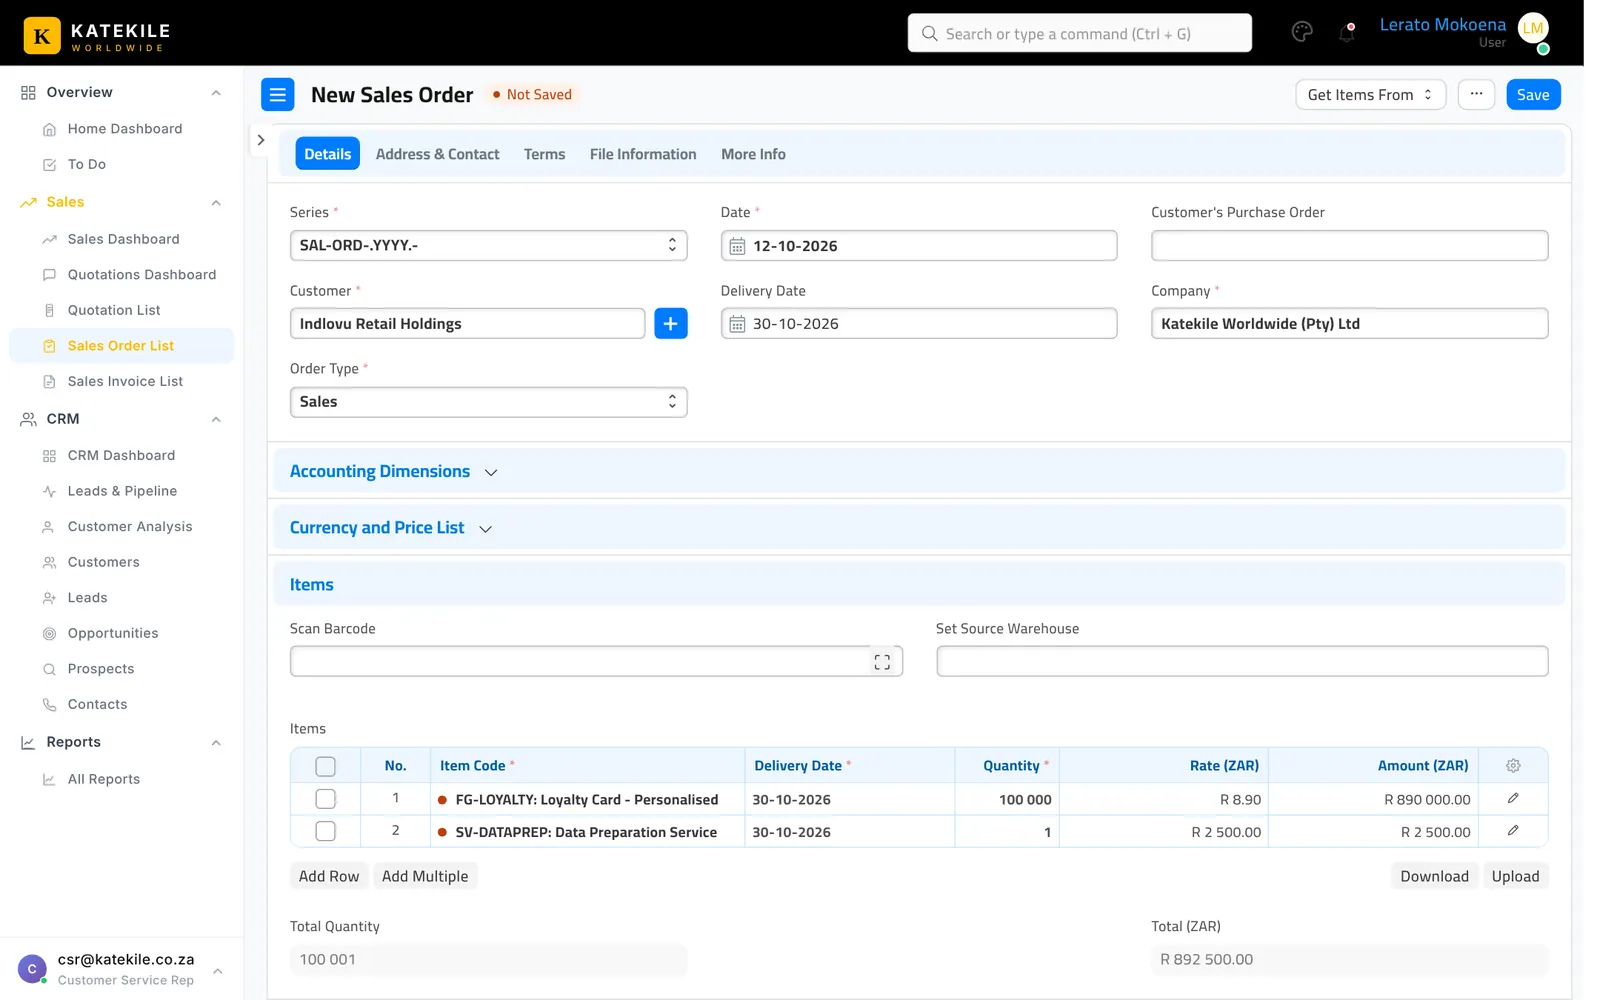Open the More Info tab
The image size is (1600, 1000).
click(753, 154)
